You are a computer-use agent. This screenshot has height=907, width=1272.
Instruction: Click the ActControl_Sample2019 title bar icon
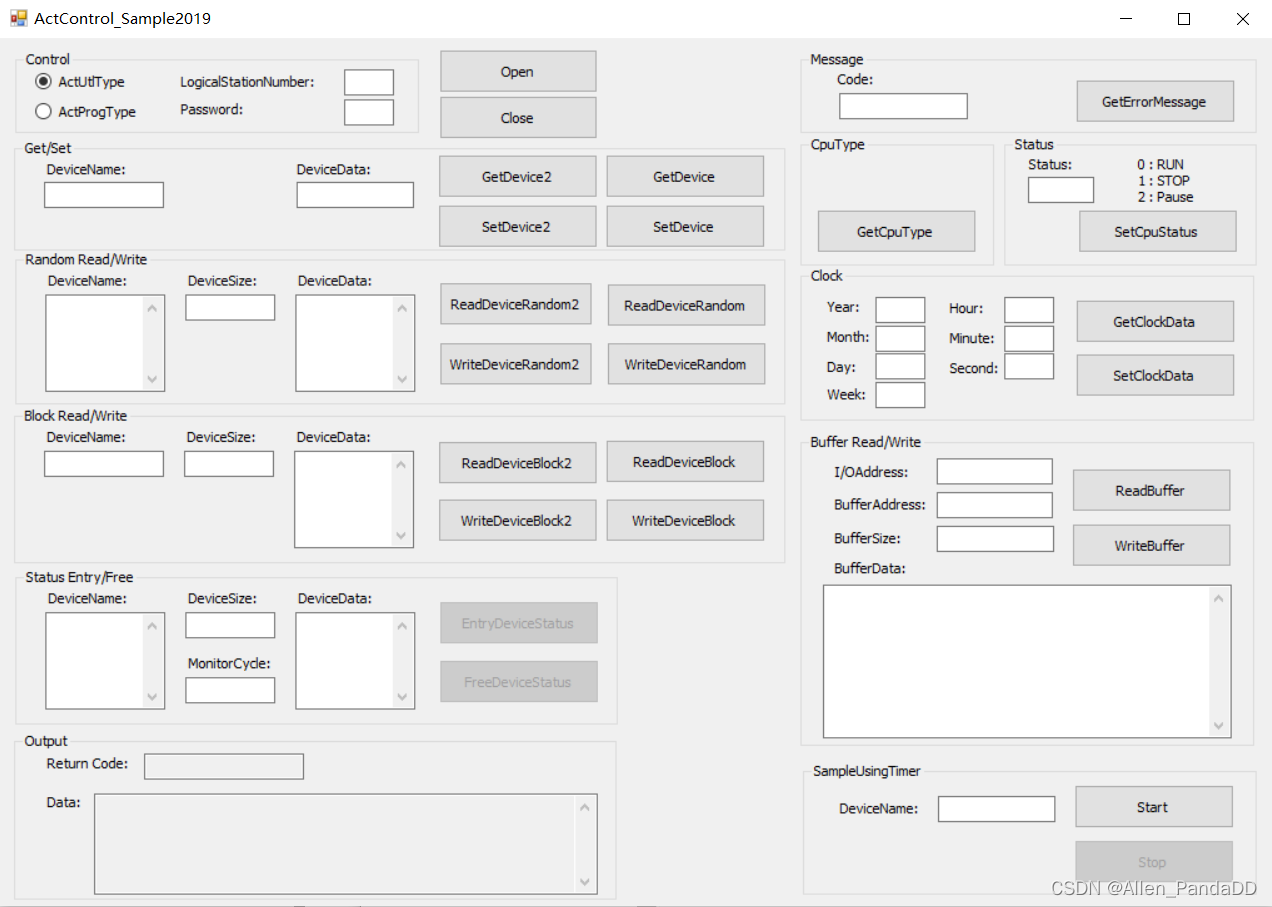pos(18,18)
